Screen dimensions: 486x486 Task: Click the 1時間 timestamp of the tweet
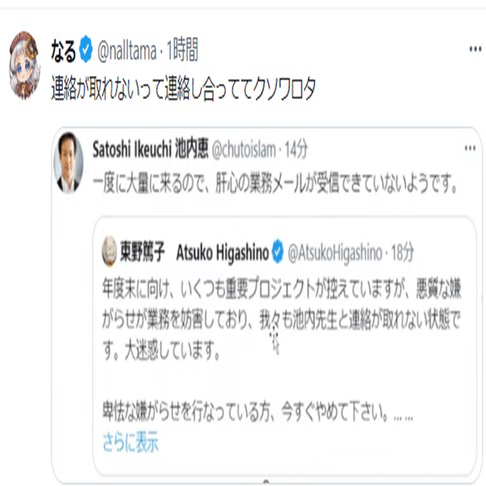[182, 50]
